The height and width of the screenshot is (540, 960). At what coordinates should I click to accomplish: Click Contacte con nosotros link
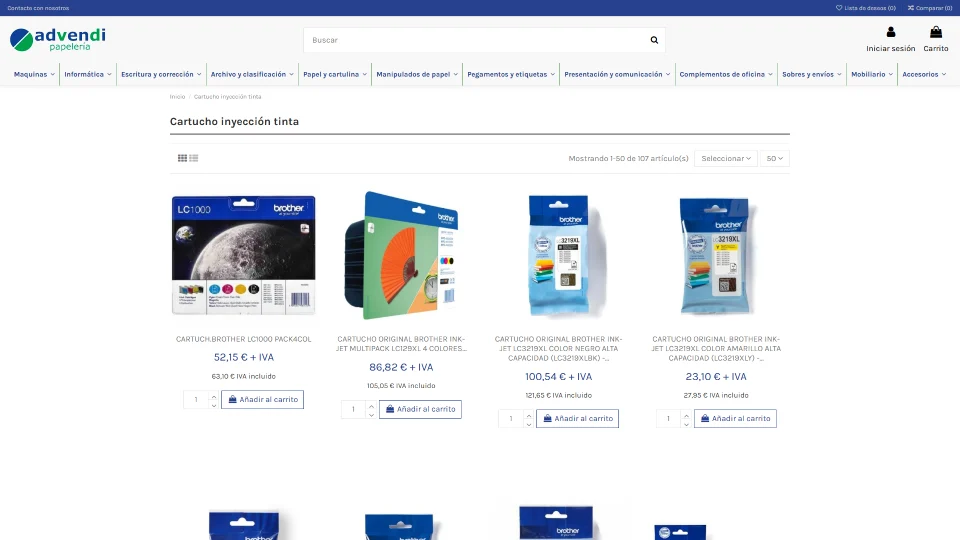[x=38, y=8]
